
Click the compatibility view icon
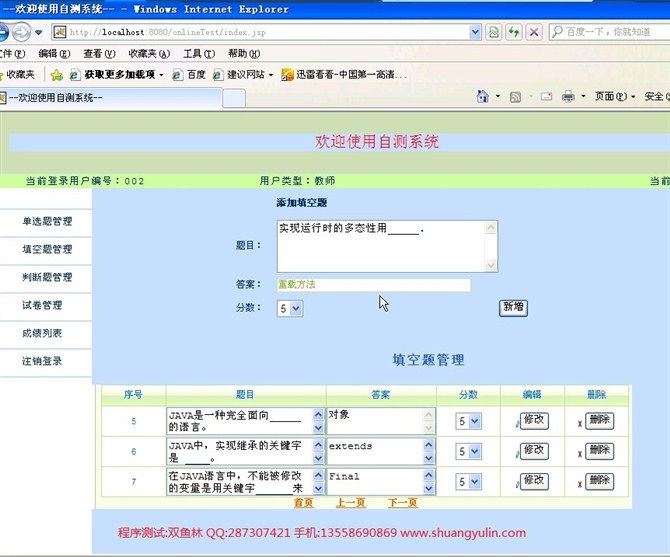pyautogui.click(x=494, y=32)
